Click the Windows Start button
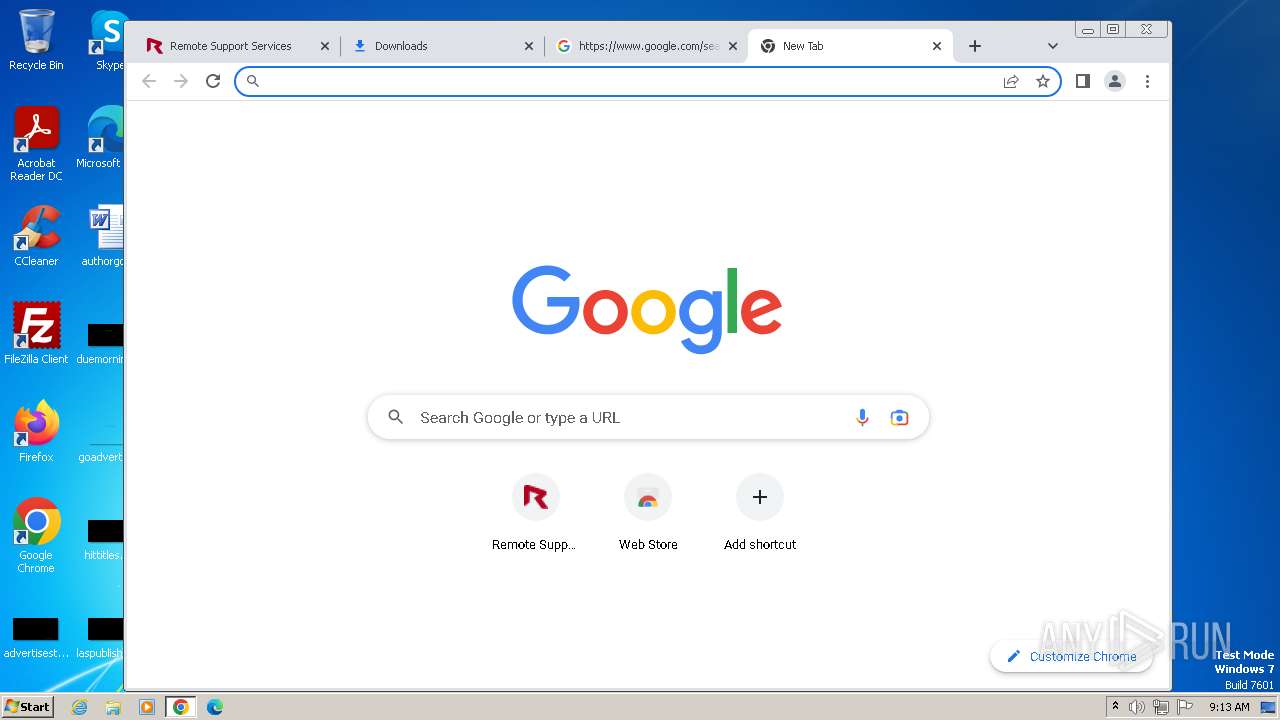Viewport: 1280px width, 720px height. [x=27, y=707]
